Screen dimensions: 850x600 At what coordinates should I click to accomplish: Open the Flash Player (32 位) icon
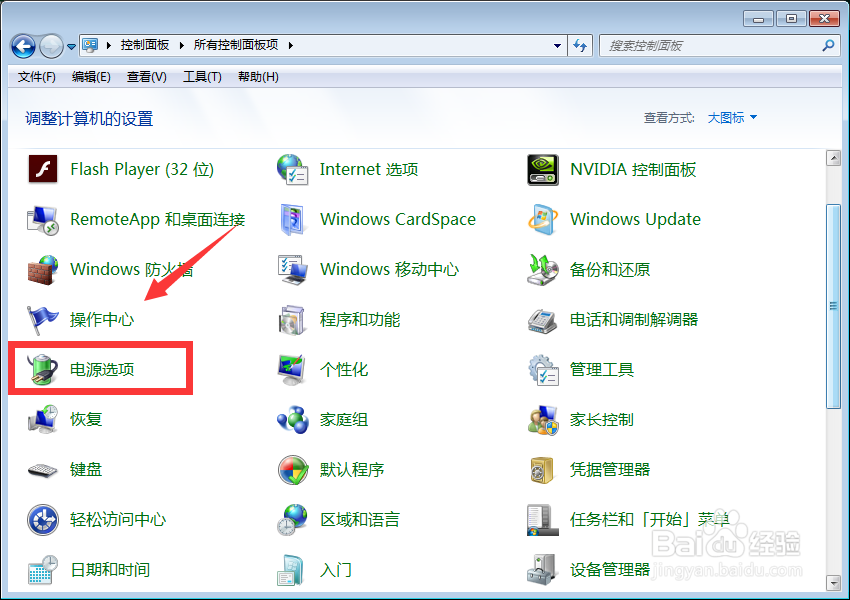pyautogui.click(x=43, y=169)
